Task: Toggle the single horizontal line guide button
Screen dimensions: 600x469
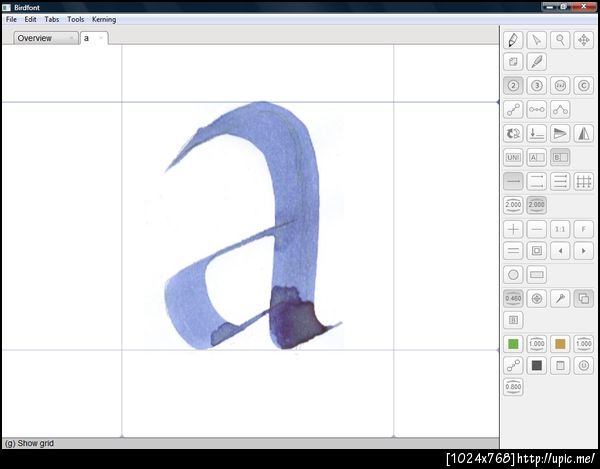Action: coord(513,181)
